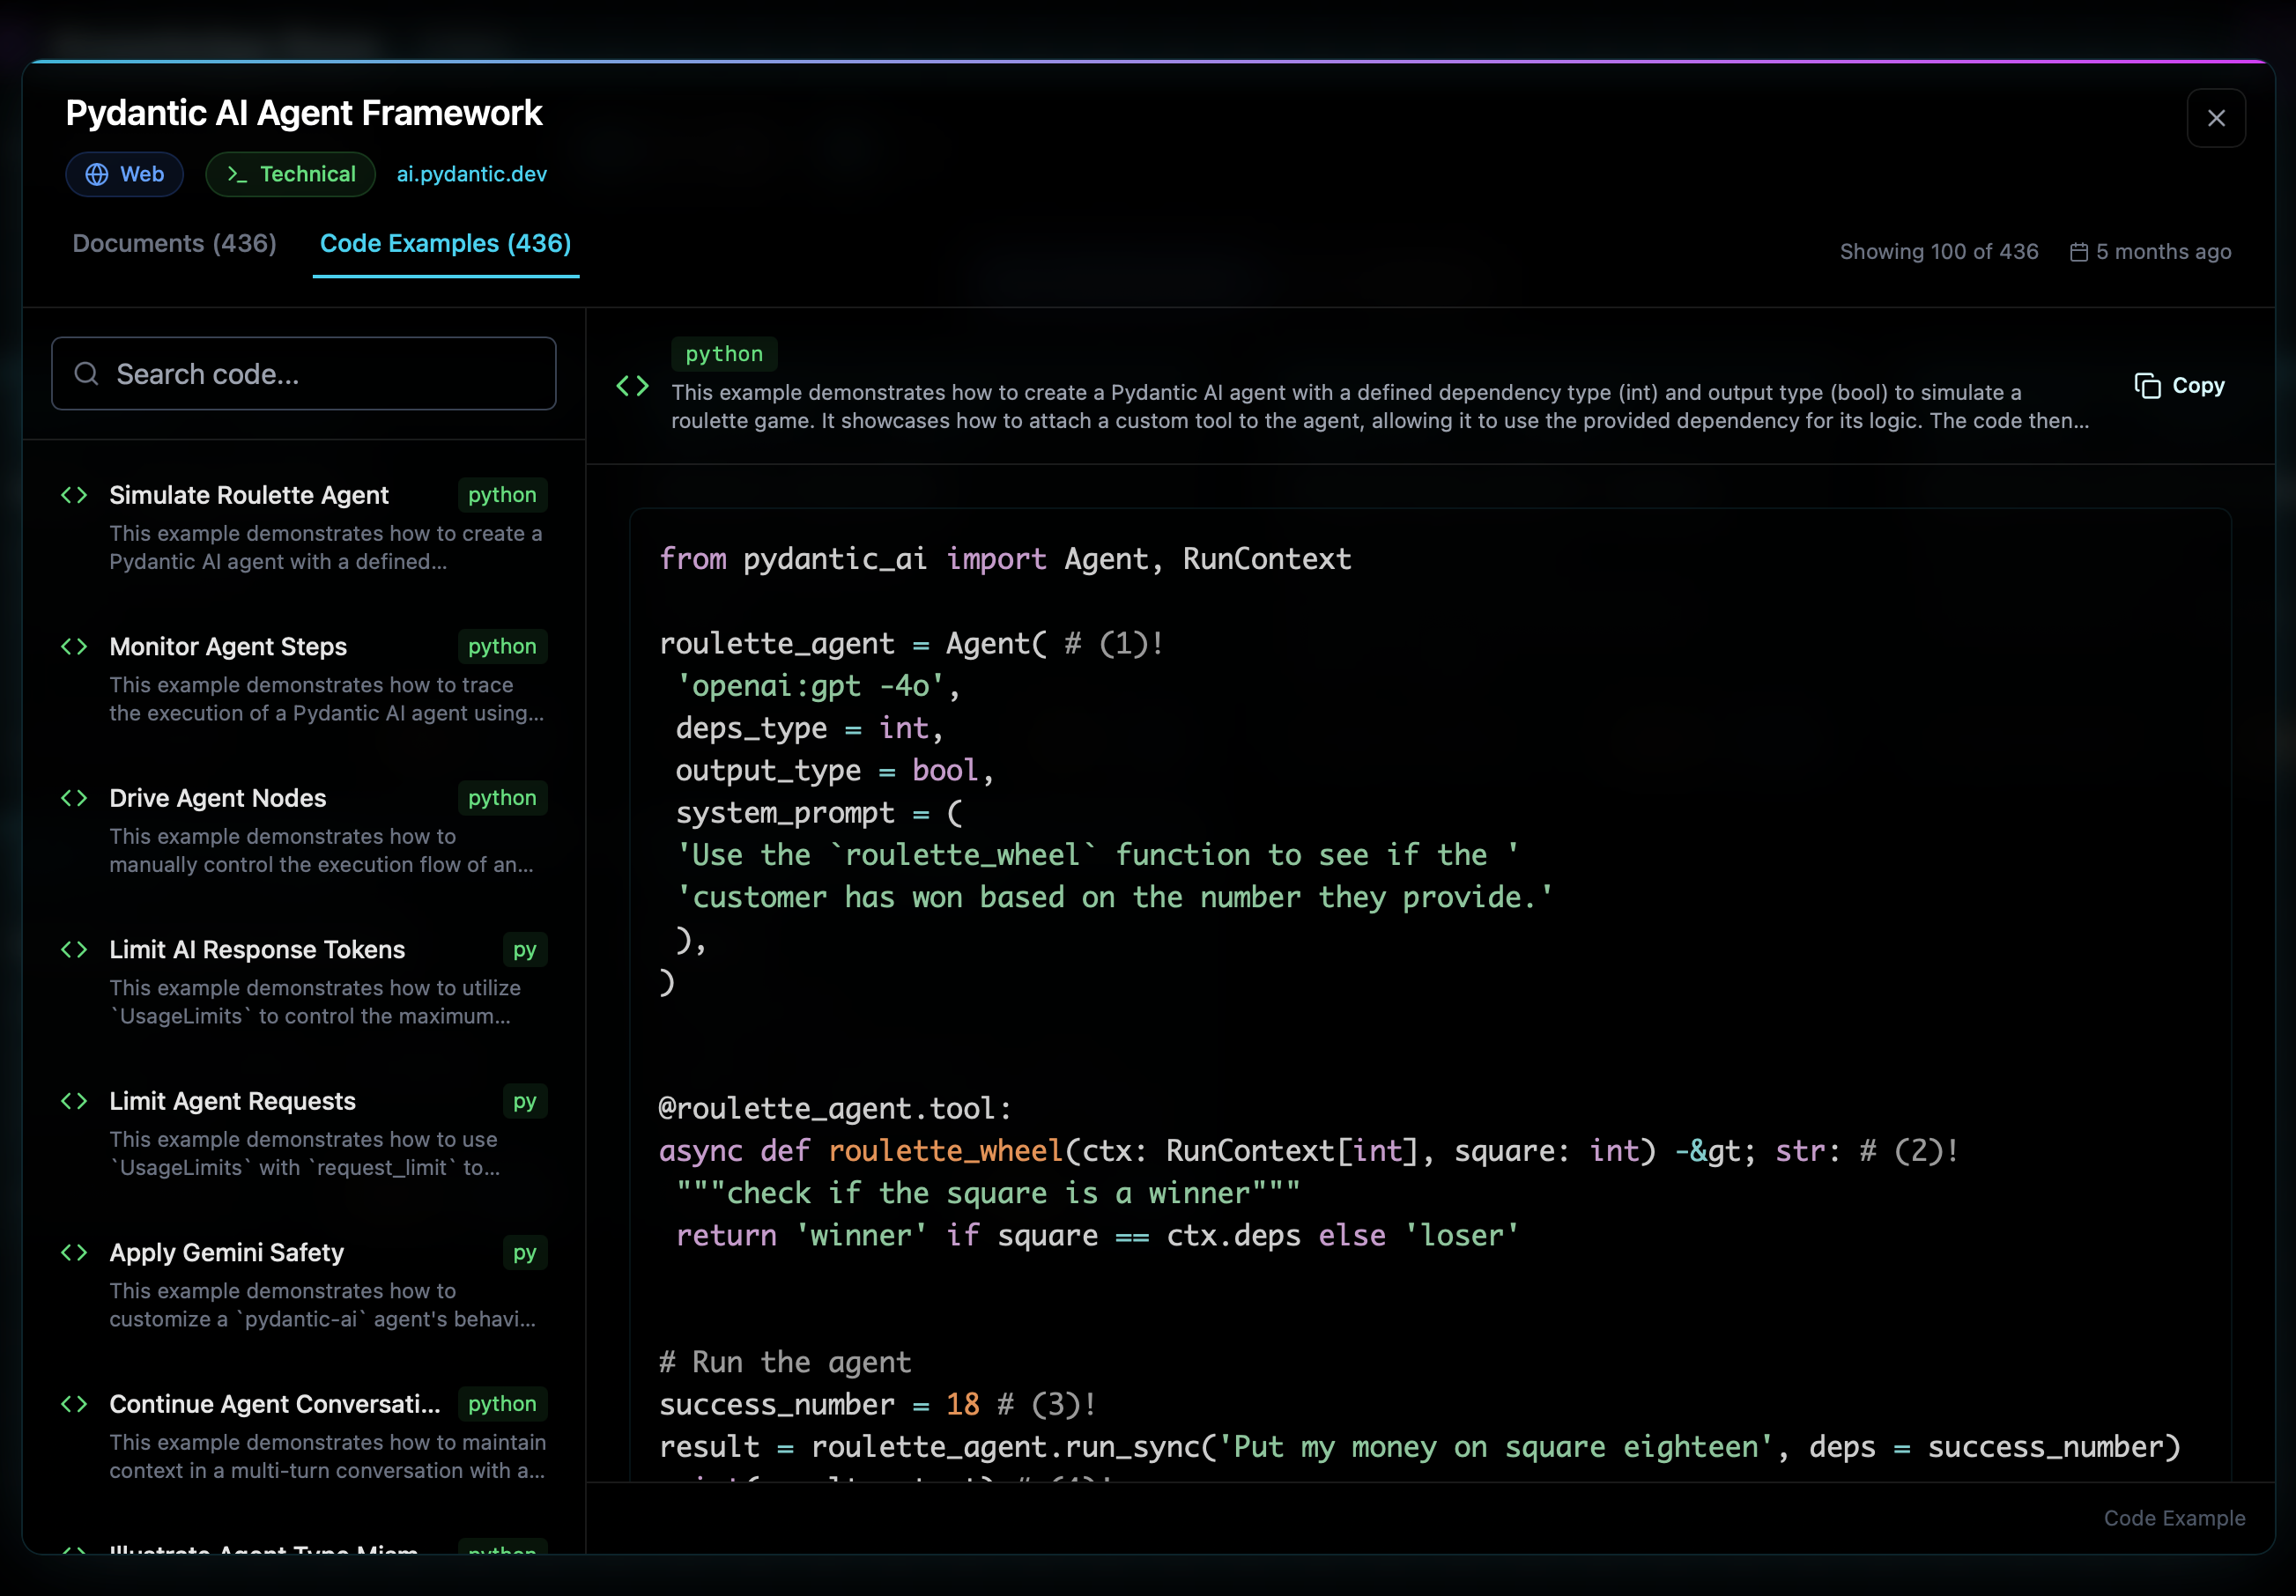Click the code brackets icon beside Apply Gemini Safety

coord(73,1252)
